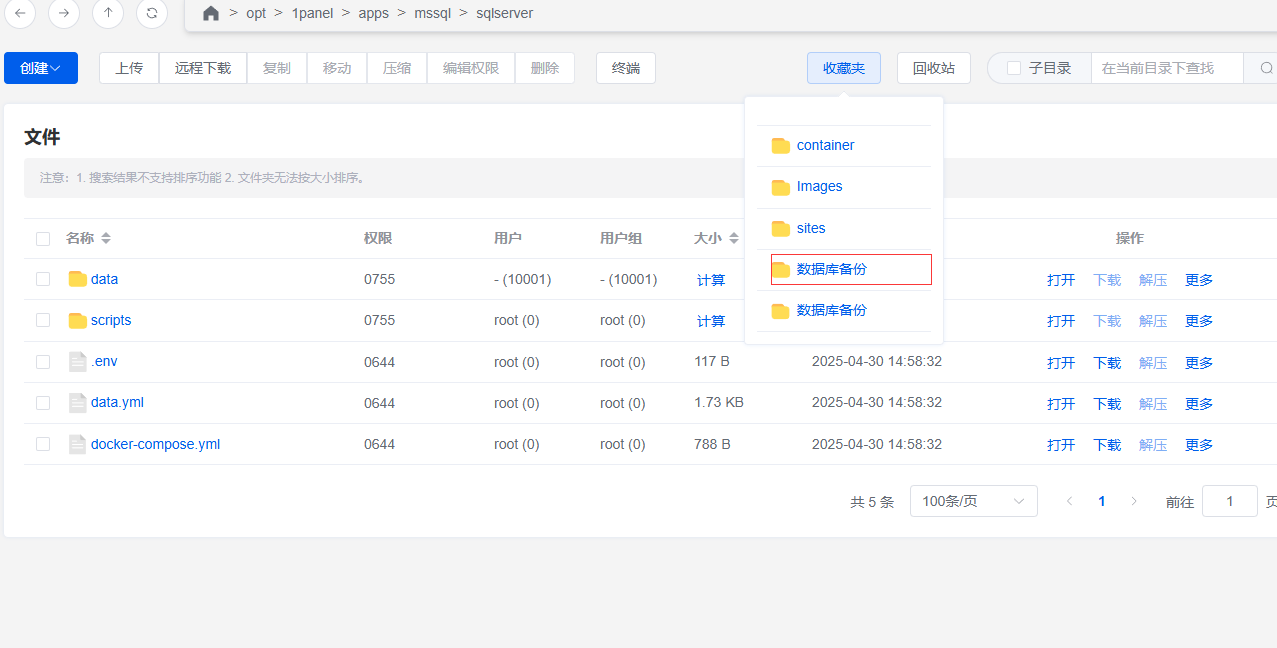Click the container favorite folder icon
Screen dimensions: 1277x648
tap(781, 145)
